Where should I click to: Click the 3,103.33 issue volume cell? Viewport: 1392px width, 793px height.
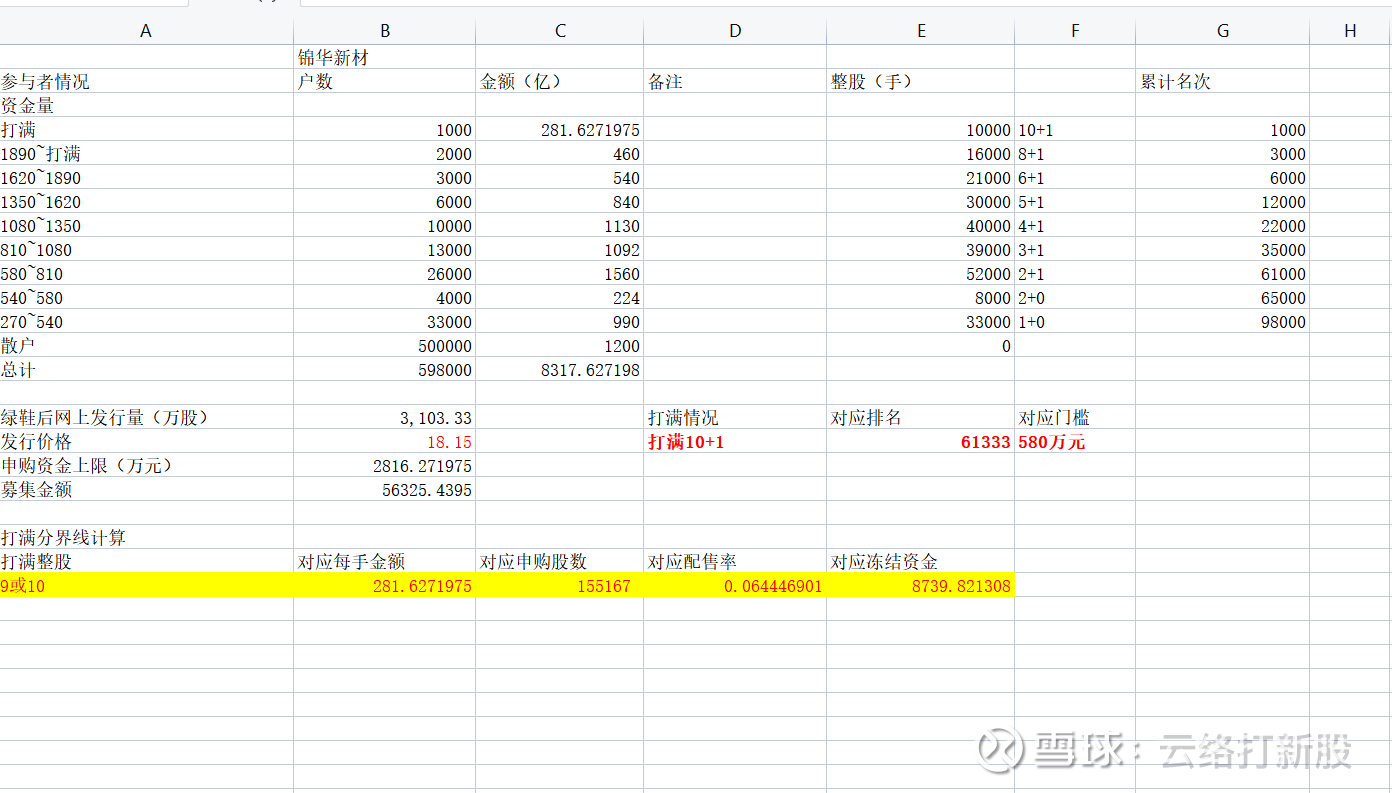point(384,417)
